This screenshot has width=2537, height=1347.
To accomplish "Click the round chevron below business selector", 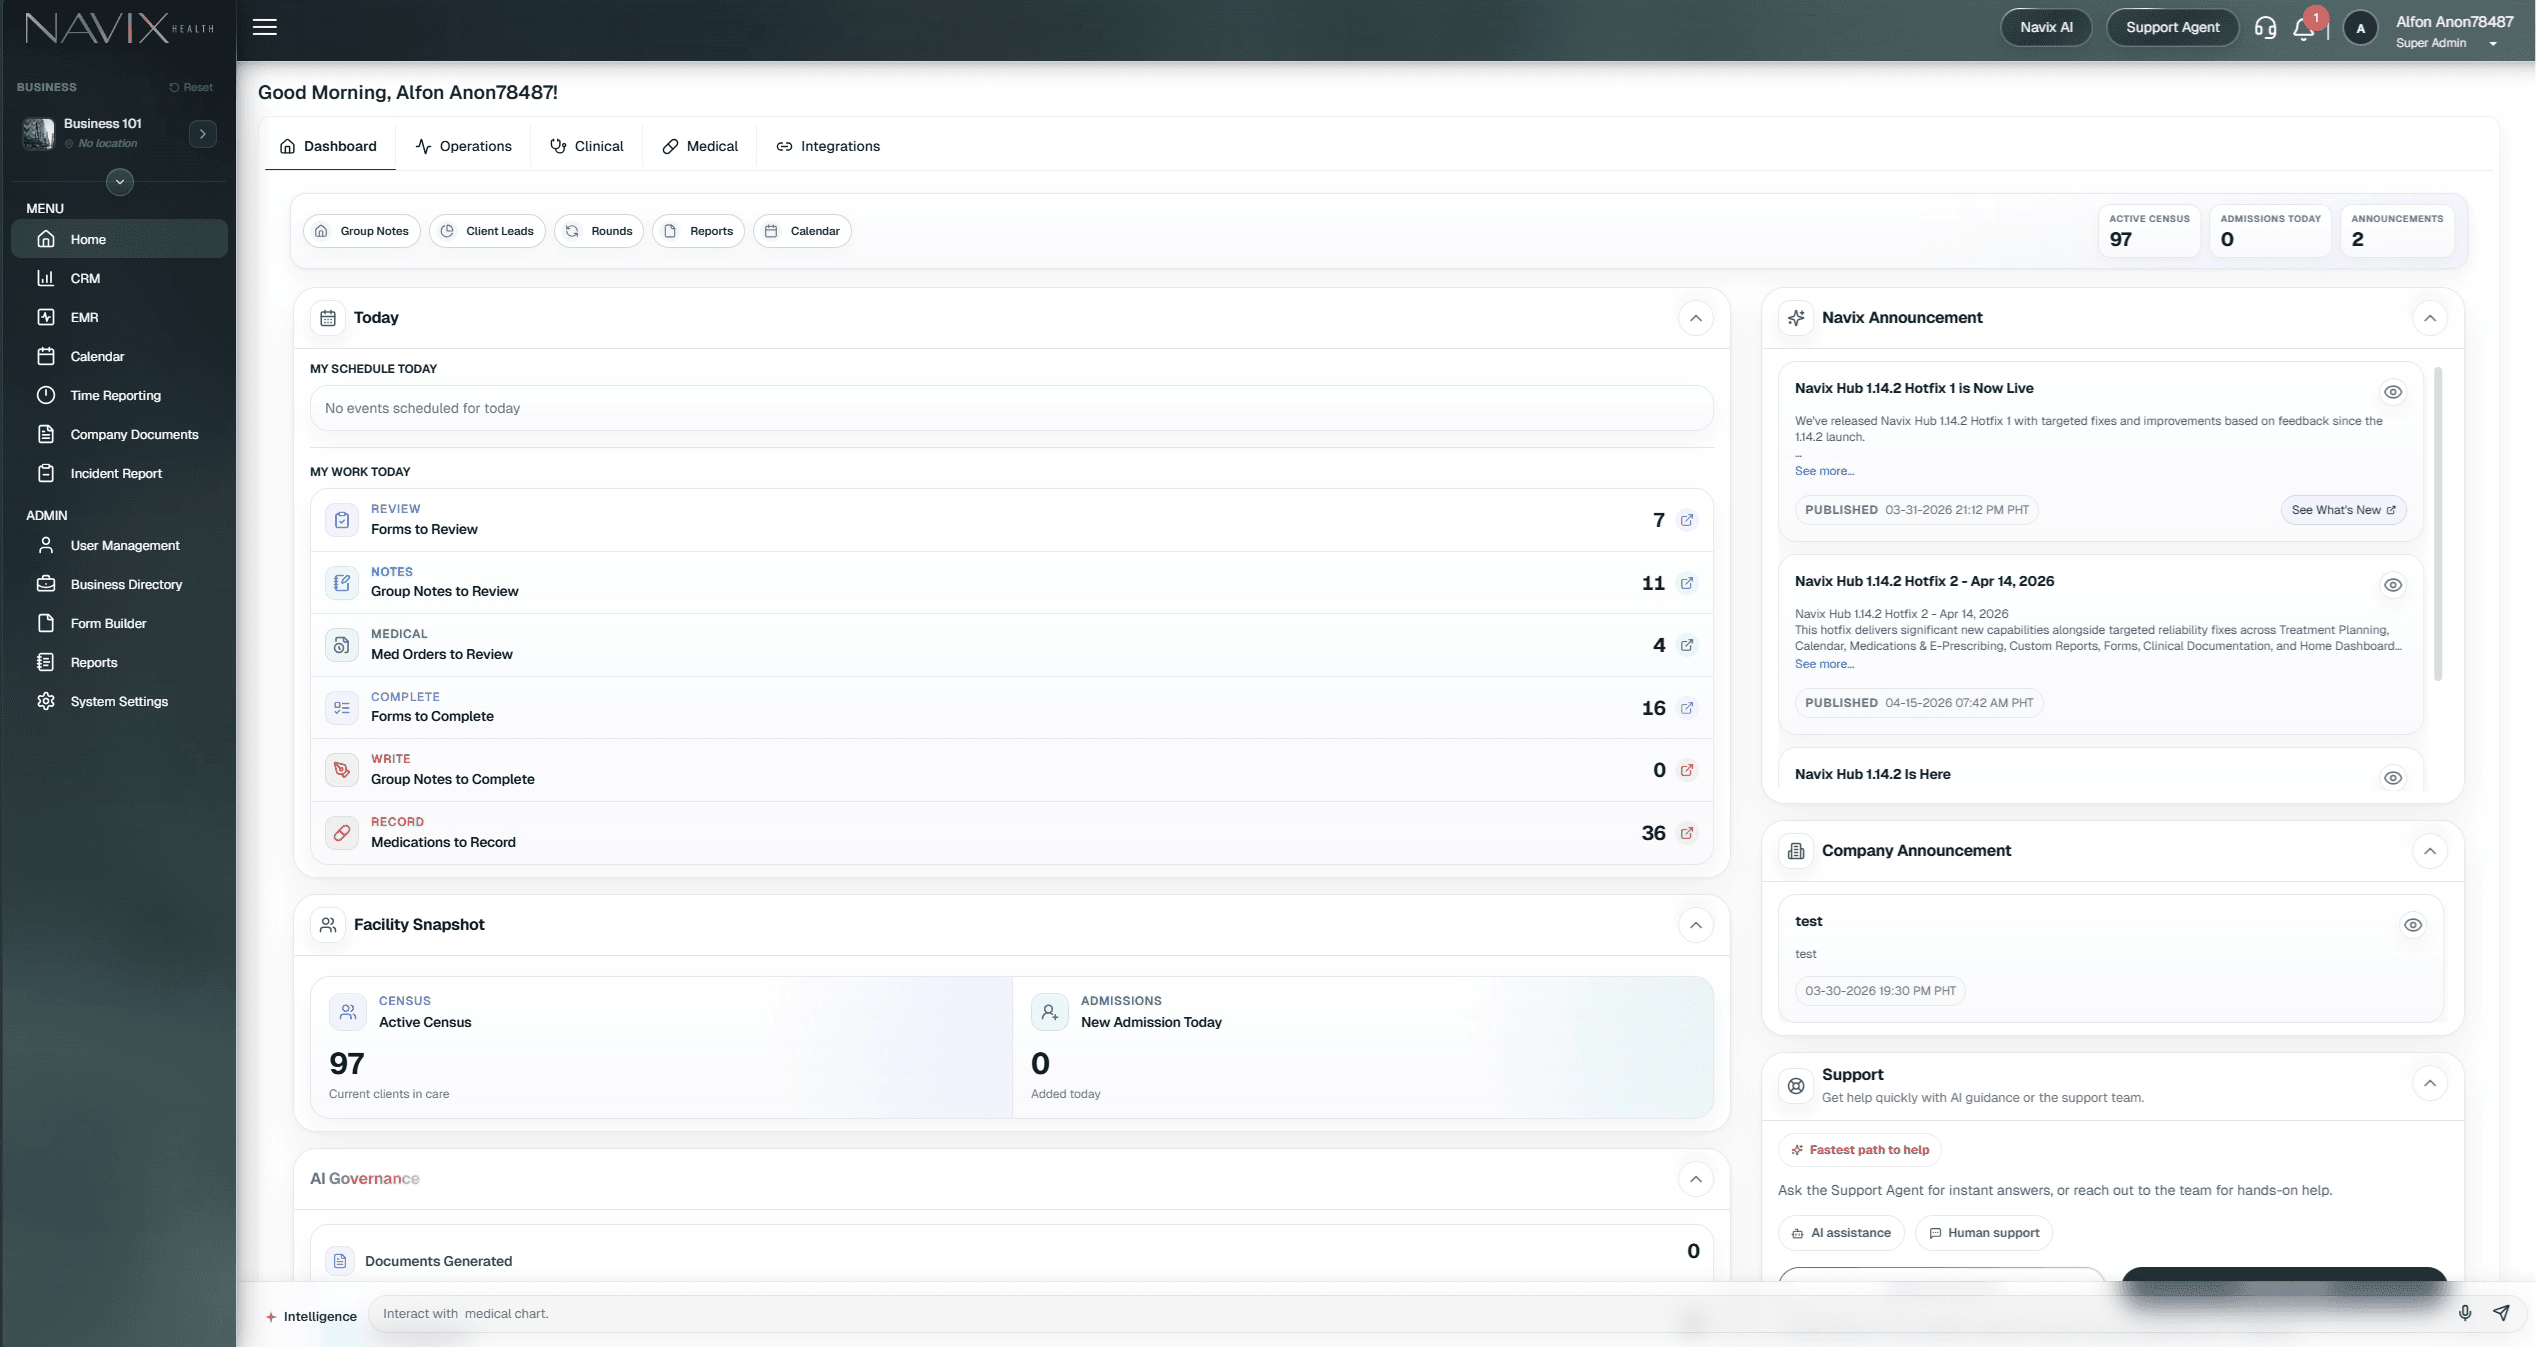I will 120,182.
